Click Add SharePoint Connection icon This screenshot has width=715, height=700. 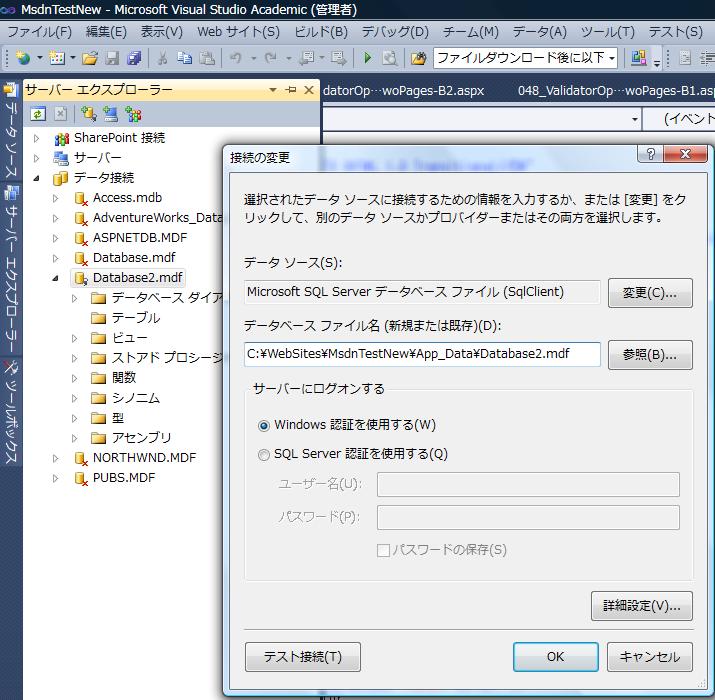133,114
